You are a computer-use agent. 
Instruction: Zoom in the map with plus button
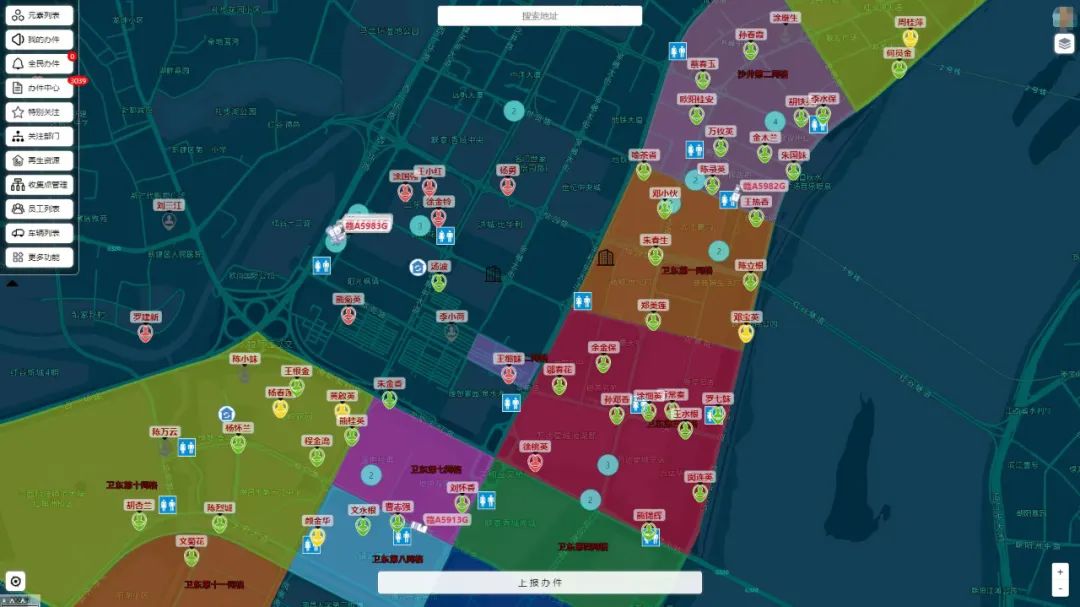(1060, 571)
